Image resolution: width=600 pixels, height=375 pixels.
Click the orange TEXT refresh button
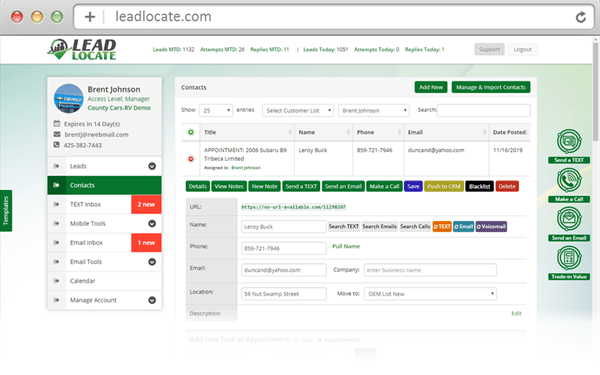[442, 227]
